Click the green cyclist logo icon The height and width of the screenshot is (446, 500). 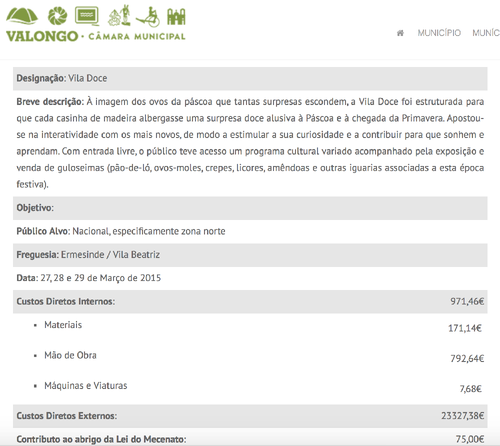pos(148,17)
